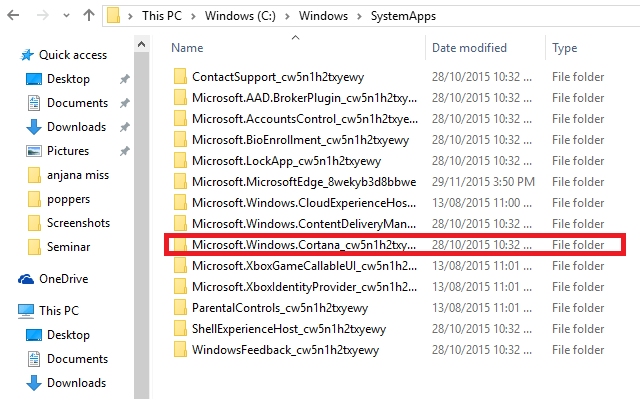Go up one folder level arrow
The width and height of the screenshot is (640, 399).
tap(89, 16)
